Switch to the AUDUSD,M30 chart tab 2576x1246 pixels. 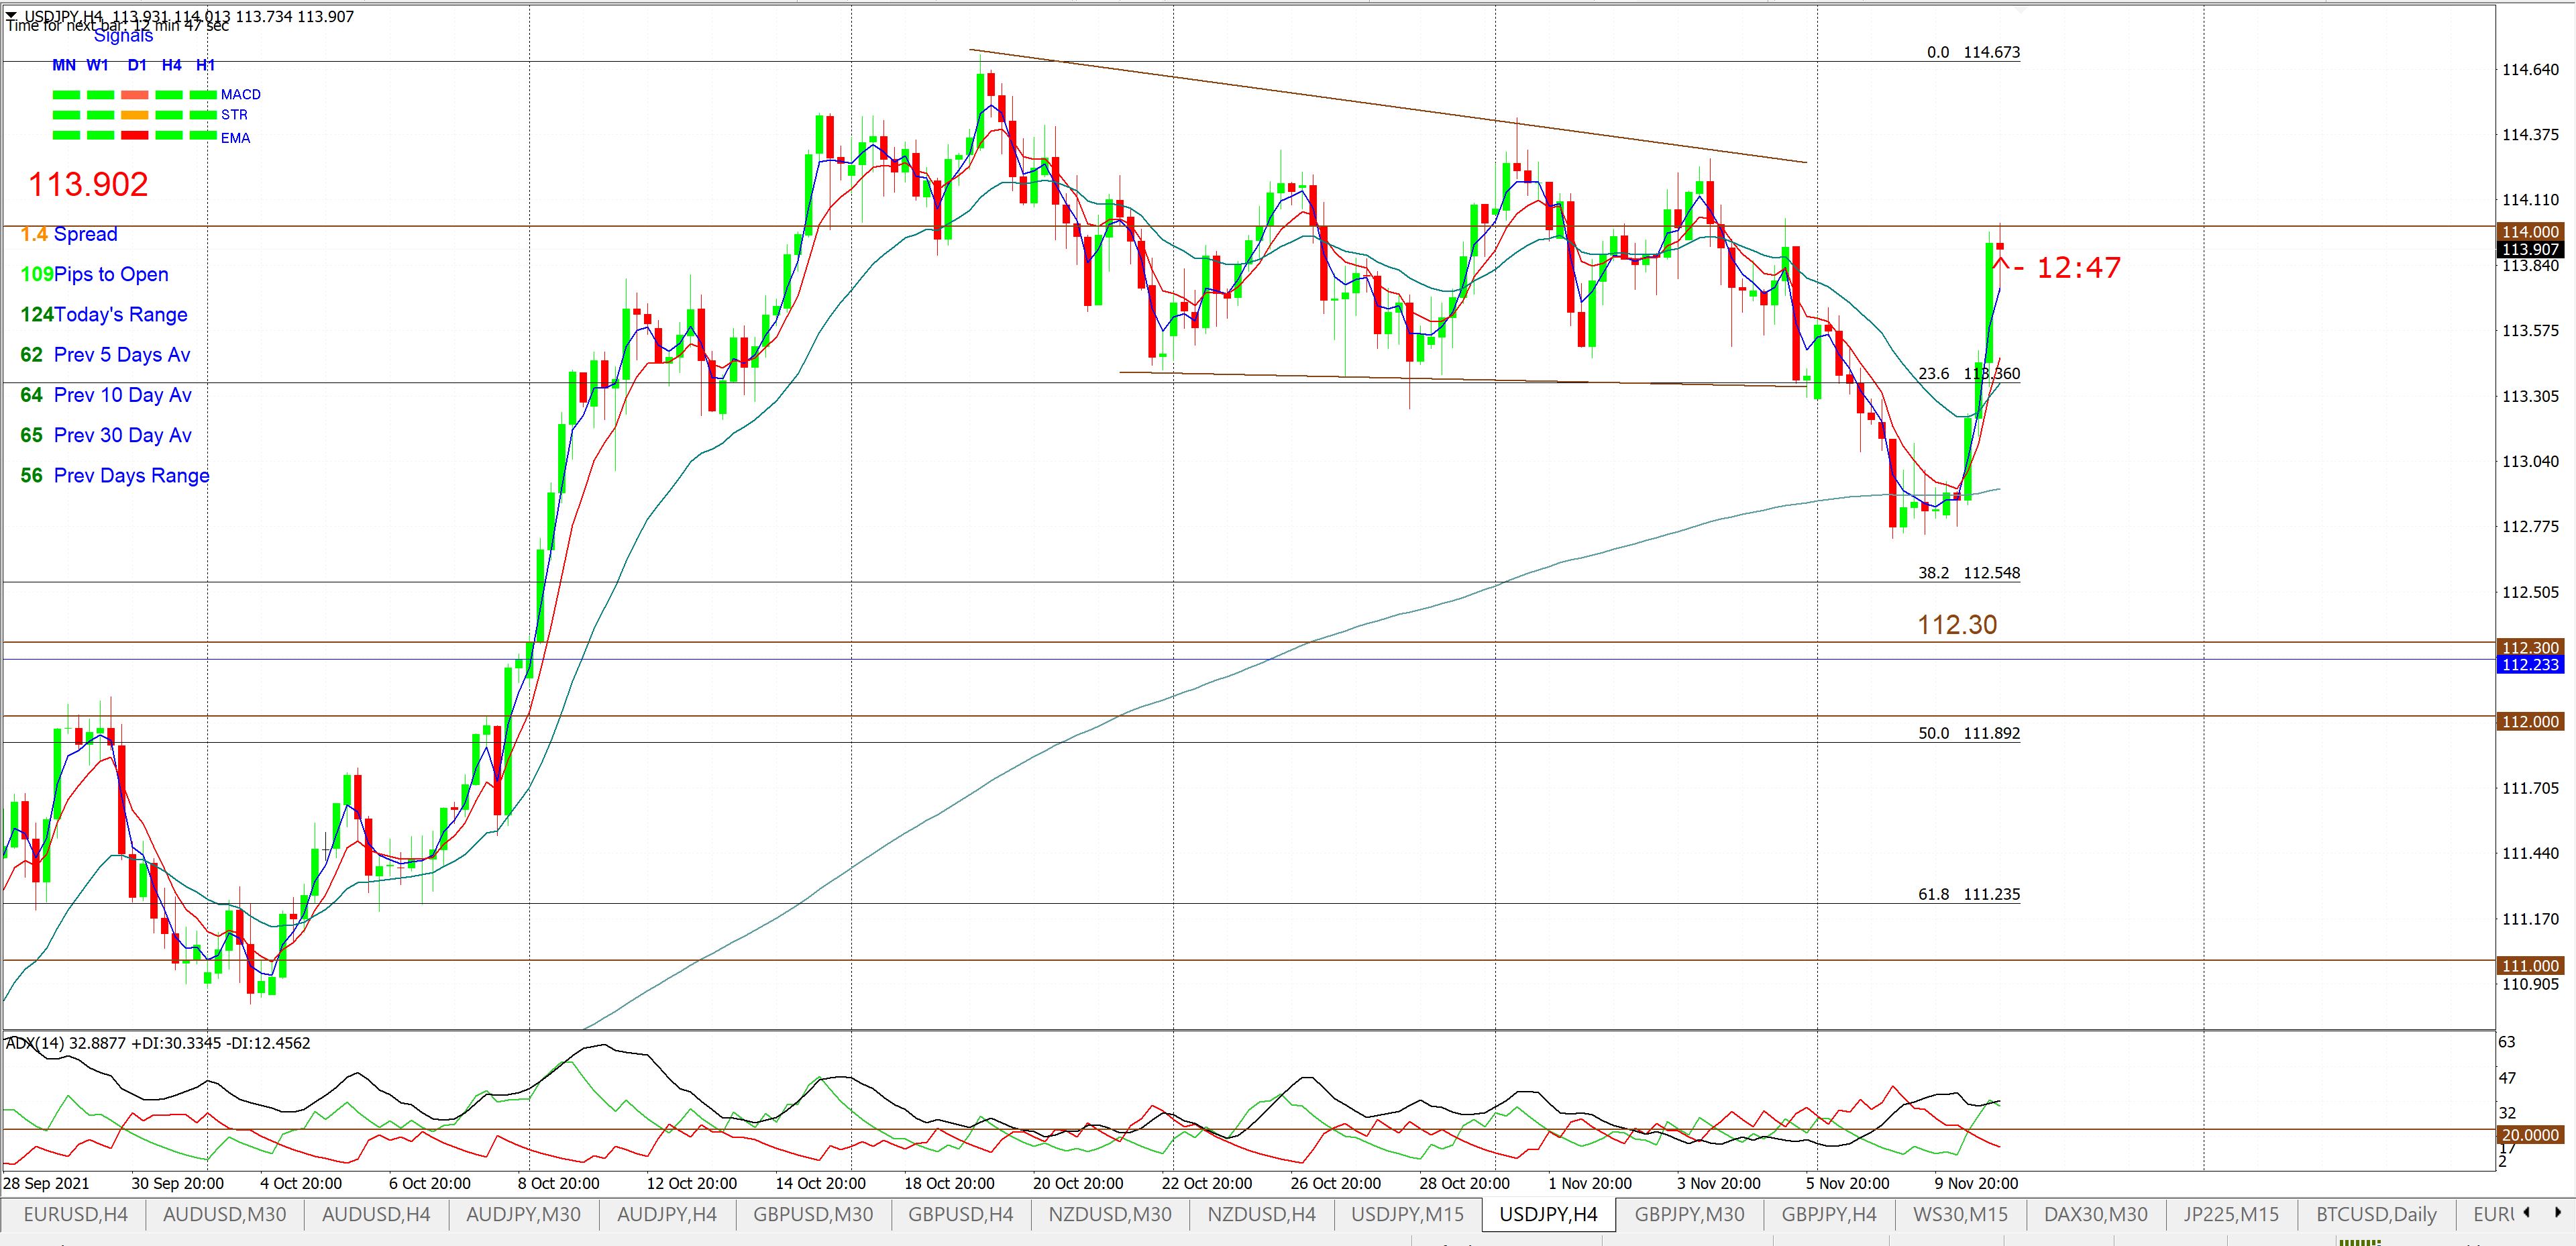pos(224,1214)
